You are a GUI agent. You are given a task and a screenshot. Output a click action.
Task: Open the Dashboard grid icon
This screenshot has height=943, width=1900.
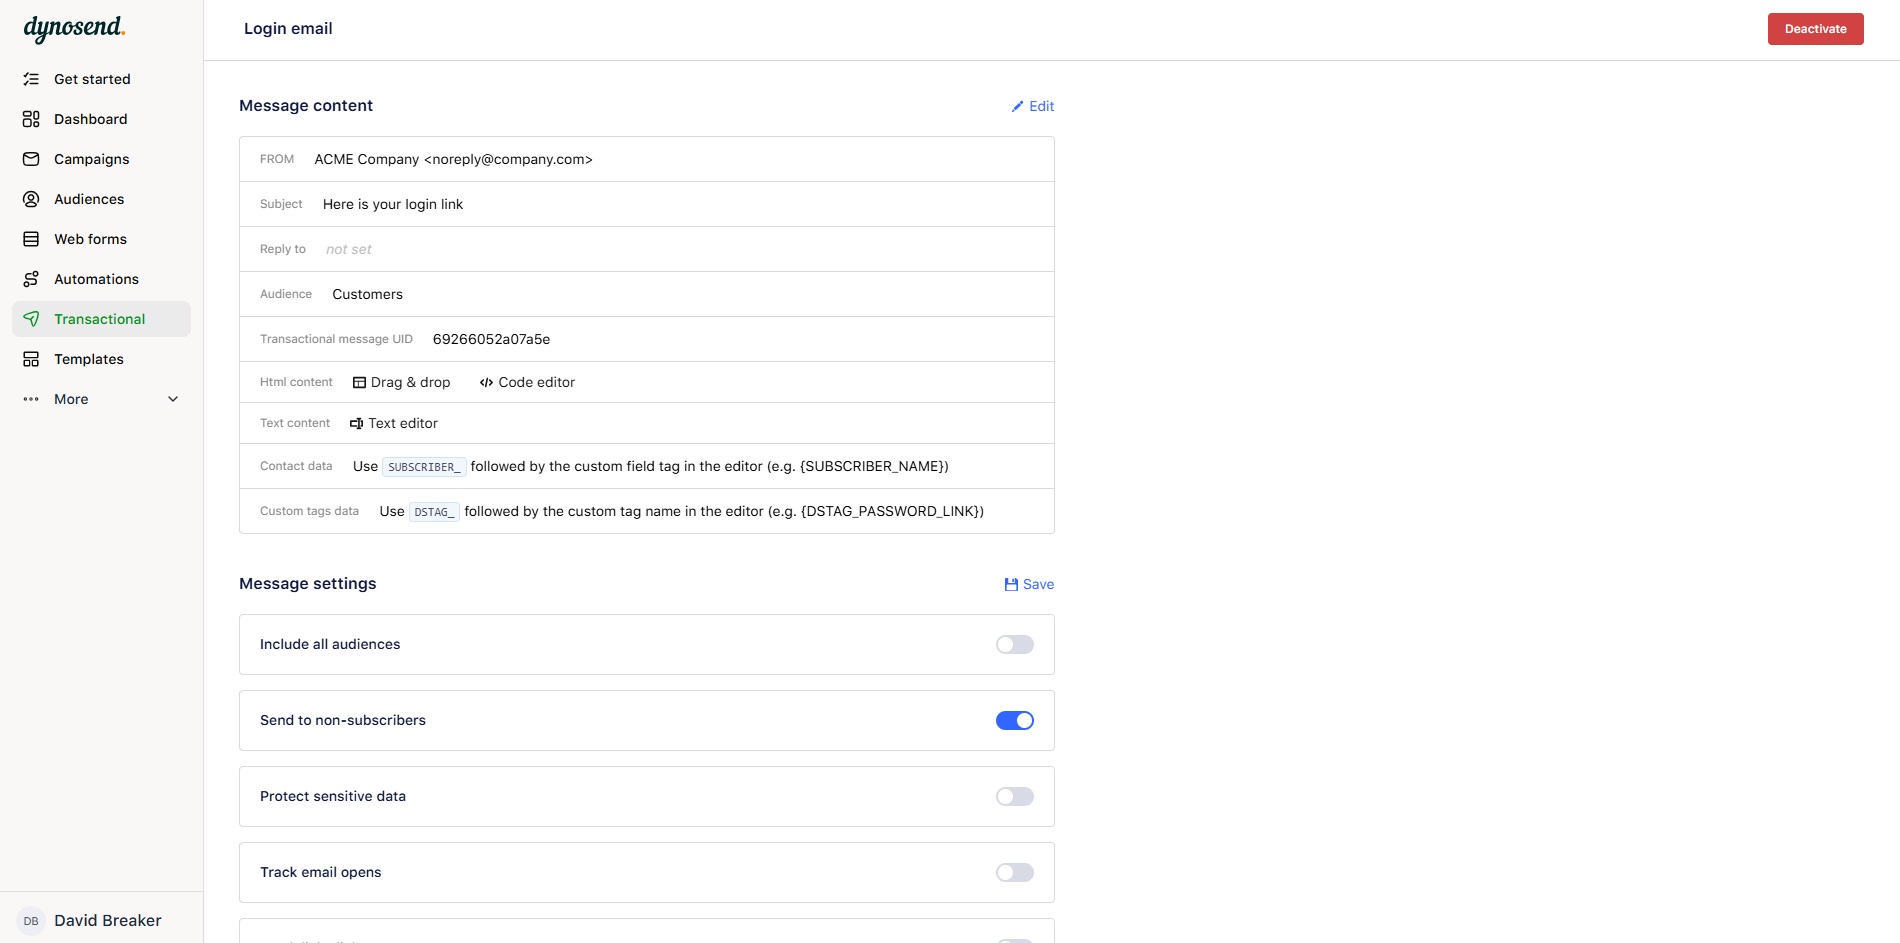(x=30, y=119)
